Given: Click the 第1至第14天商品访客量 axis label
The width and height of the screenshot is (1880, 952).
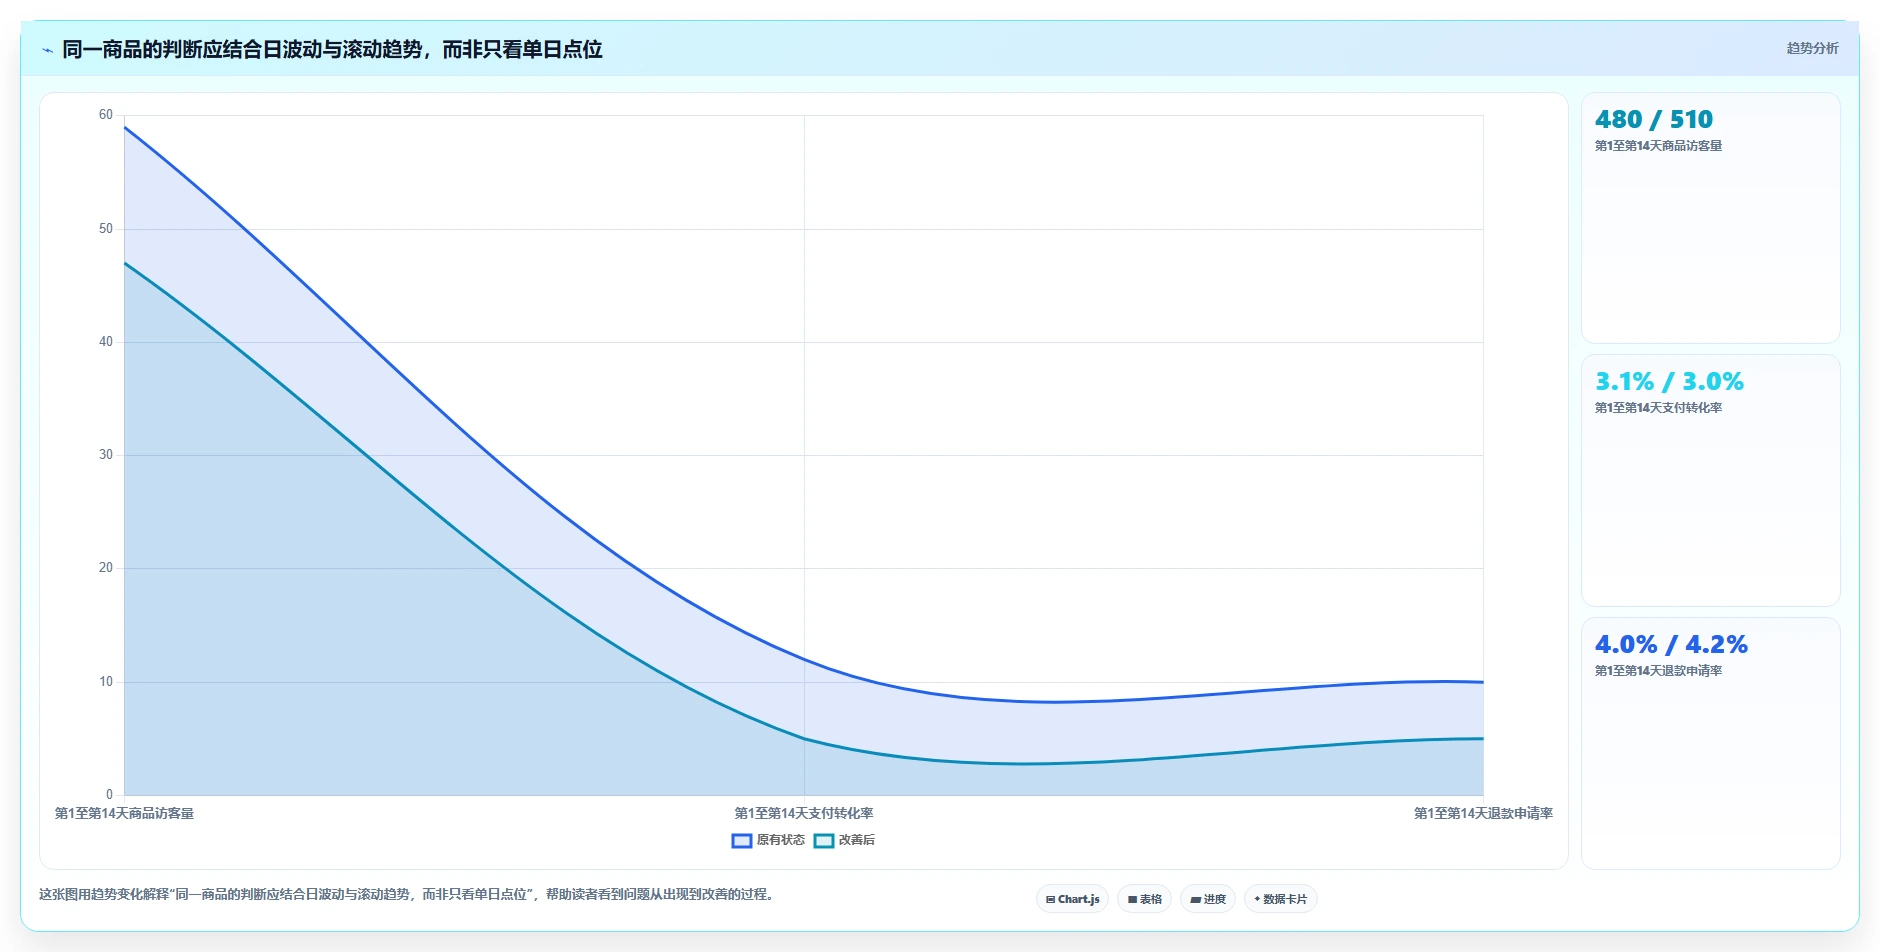Looking at the screenshot, I should (x=124, y=814).
